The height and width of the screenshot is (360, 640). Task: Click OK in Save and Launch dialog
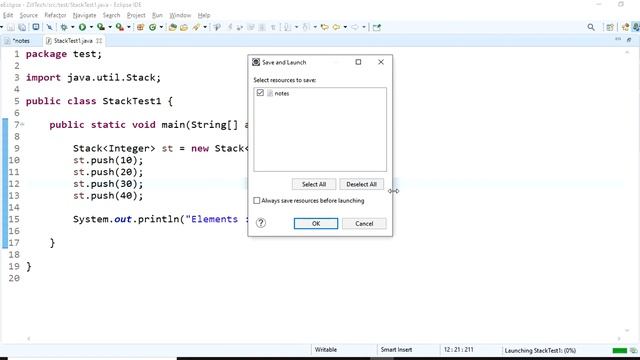(316, 223)
